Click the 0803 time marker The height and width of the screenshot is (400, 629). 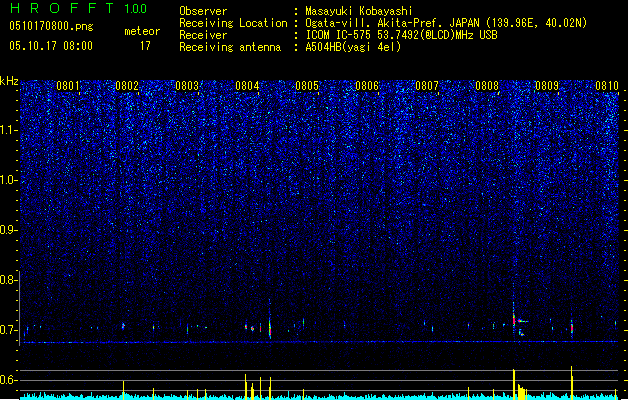pyautogui.click(x=187, y=86)
